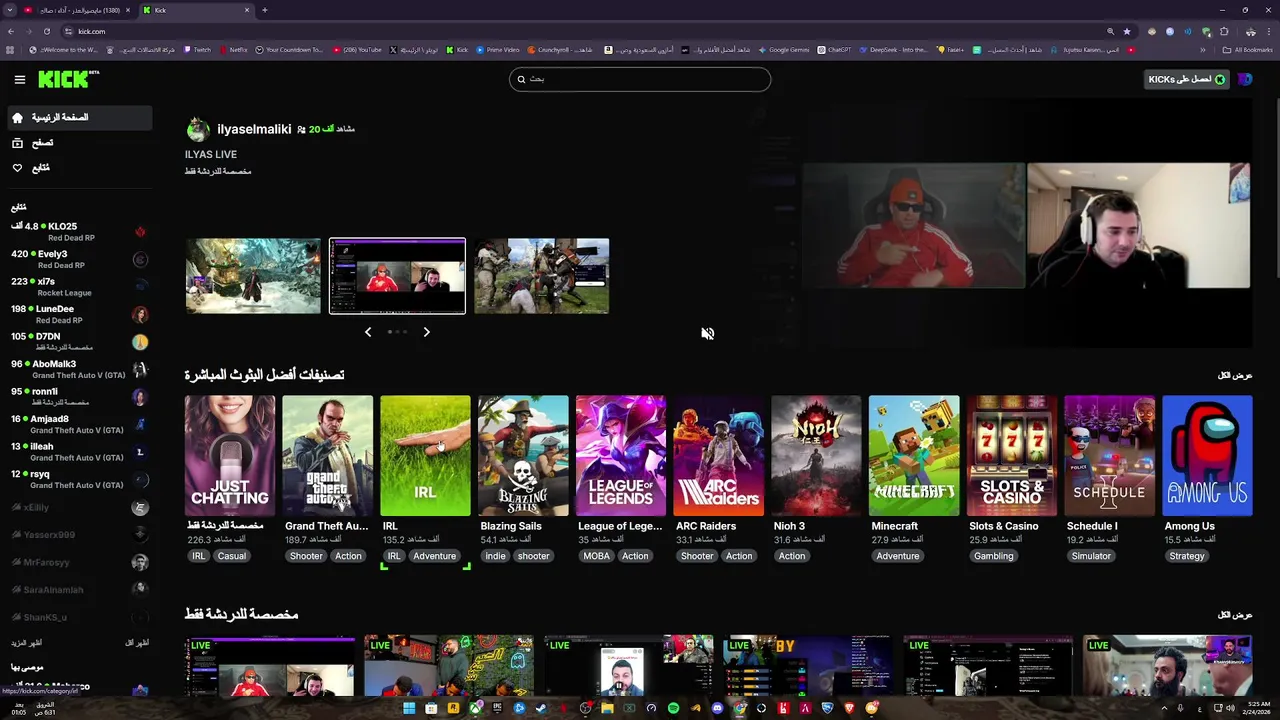1280x720 pixels.
Task: Open All Bookmarks folder
Action: point(1248,49)
